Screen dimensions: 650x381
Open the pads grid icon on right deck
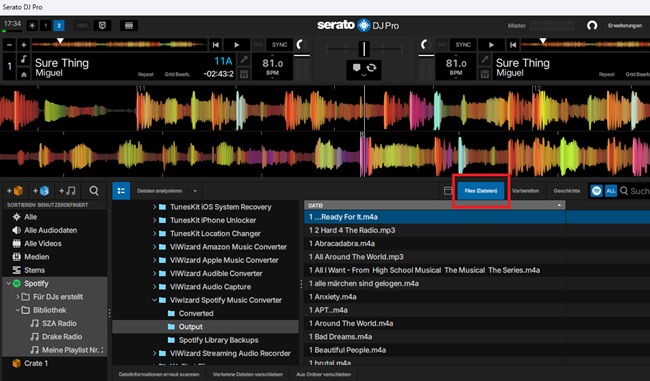[x=484, y=74]
